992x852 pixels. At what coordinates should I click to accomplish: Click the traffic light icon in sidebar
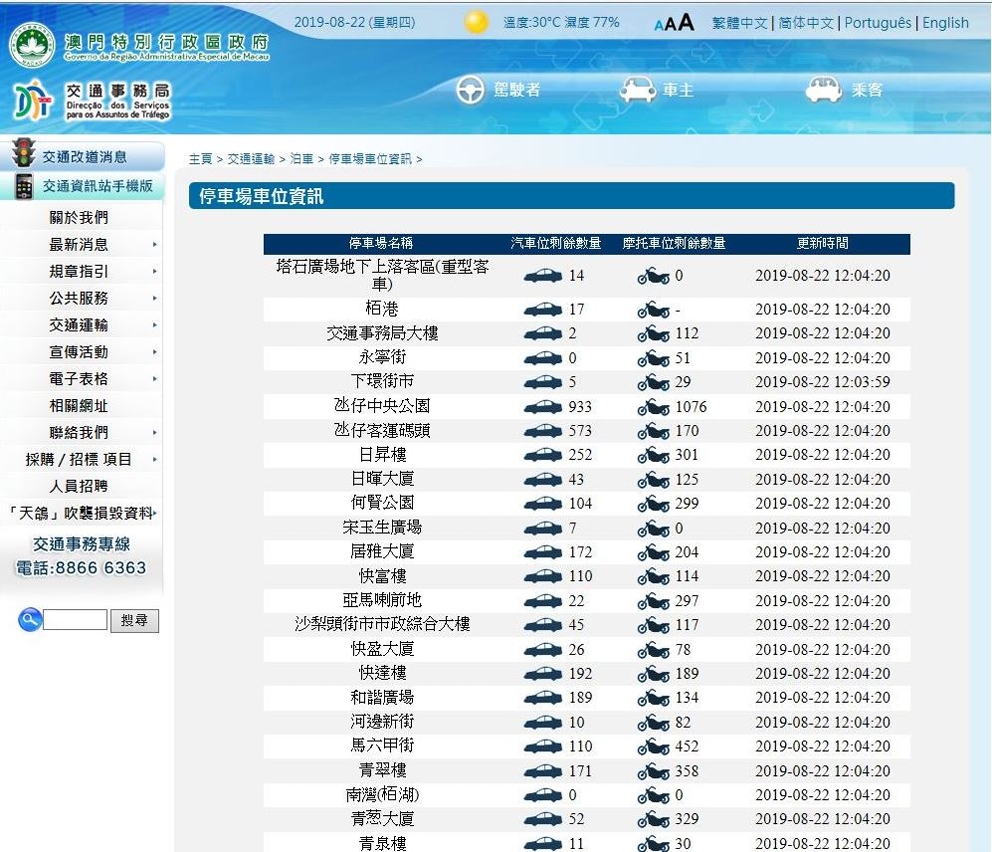(x=23, y=155)
